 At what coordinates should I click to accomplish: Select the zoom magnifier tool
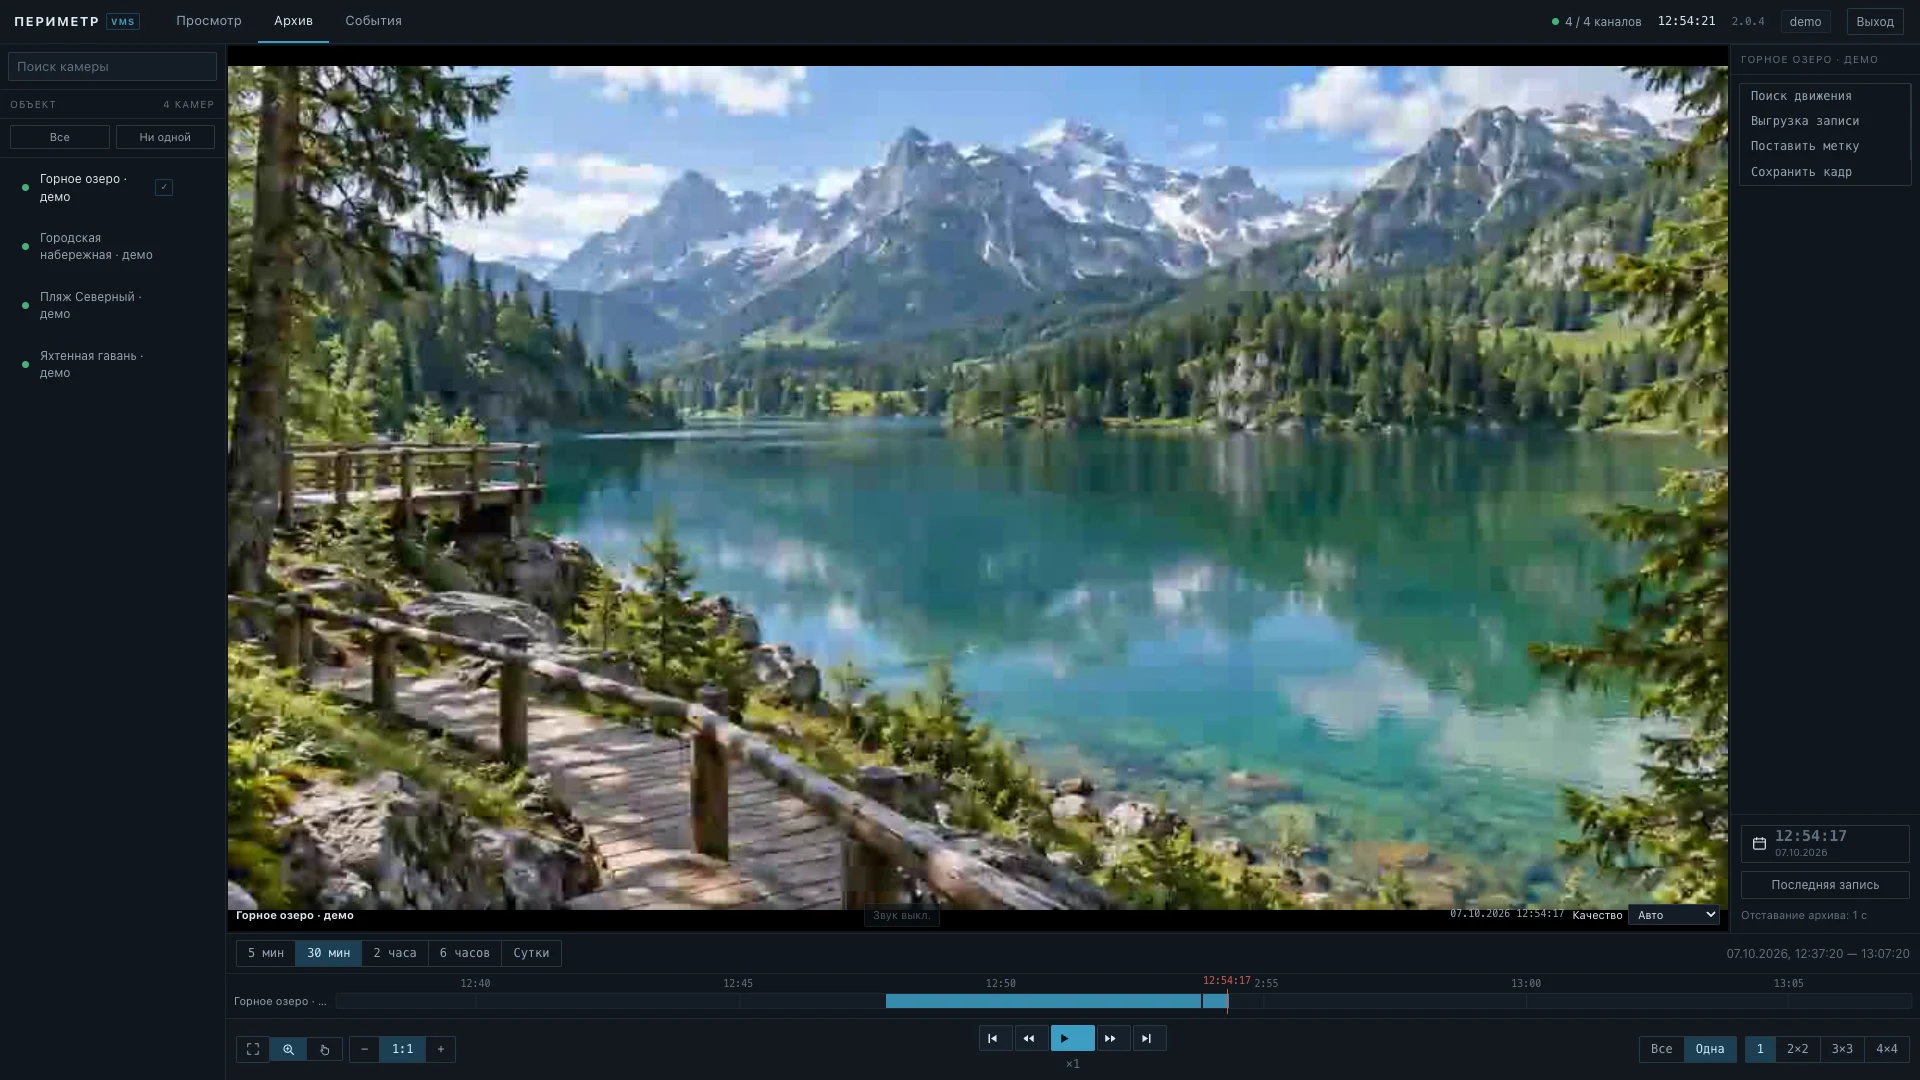pyautogui.click(x=288, y=1049)
